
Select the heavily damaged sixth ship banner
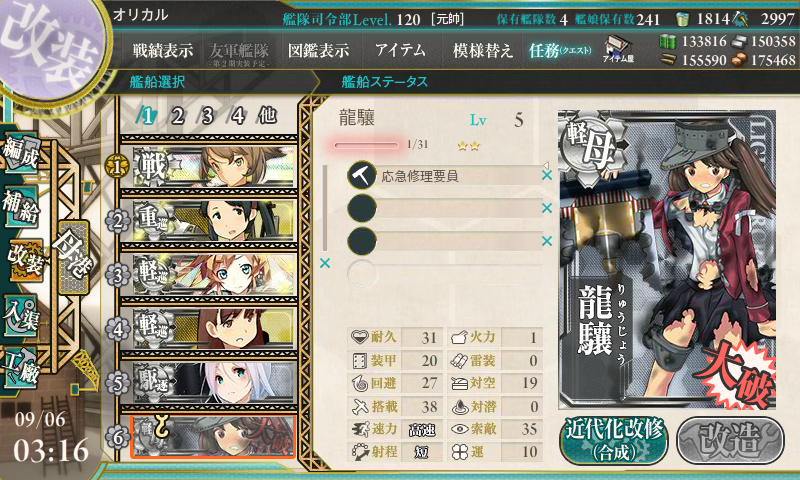(x=213, y=437)
